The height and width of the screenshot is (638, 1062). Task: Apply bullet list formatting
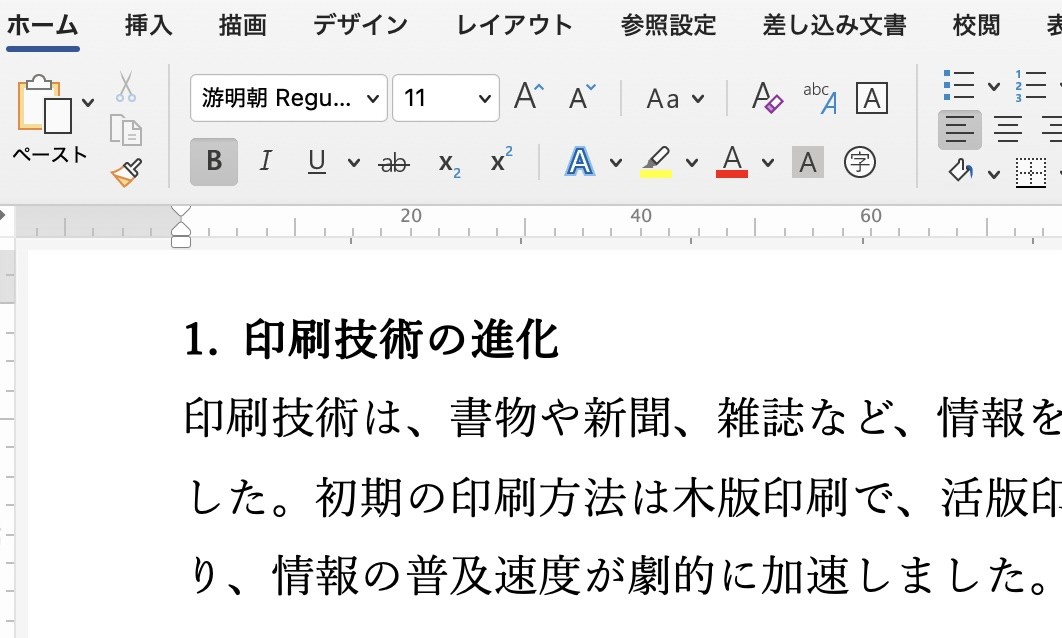tap(959, 86)
